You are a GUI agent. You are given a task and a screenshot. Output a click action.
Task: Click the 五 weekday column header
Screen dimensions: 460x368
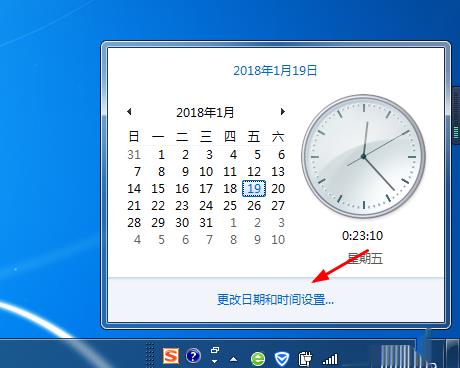[254, 137]
